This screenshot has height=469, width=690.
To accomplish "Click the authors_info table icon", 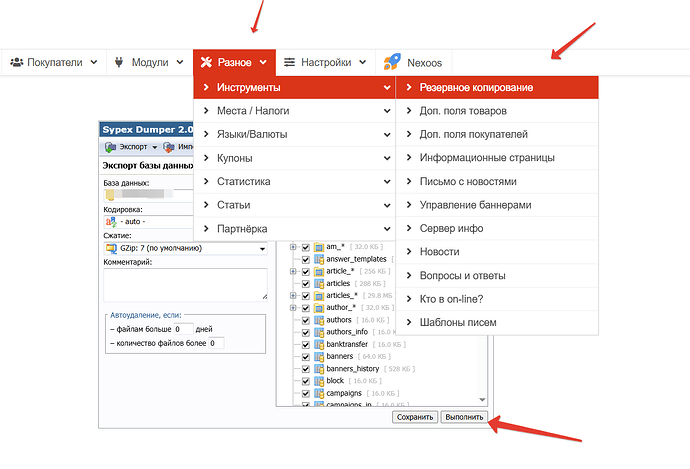I will tap(319, 332).
